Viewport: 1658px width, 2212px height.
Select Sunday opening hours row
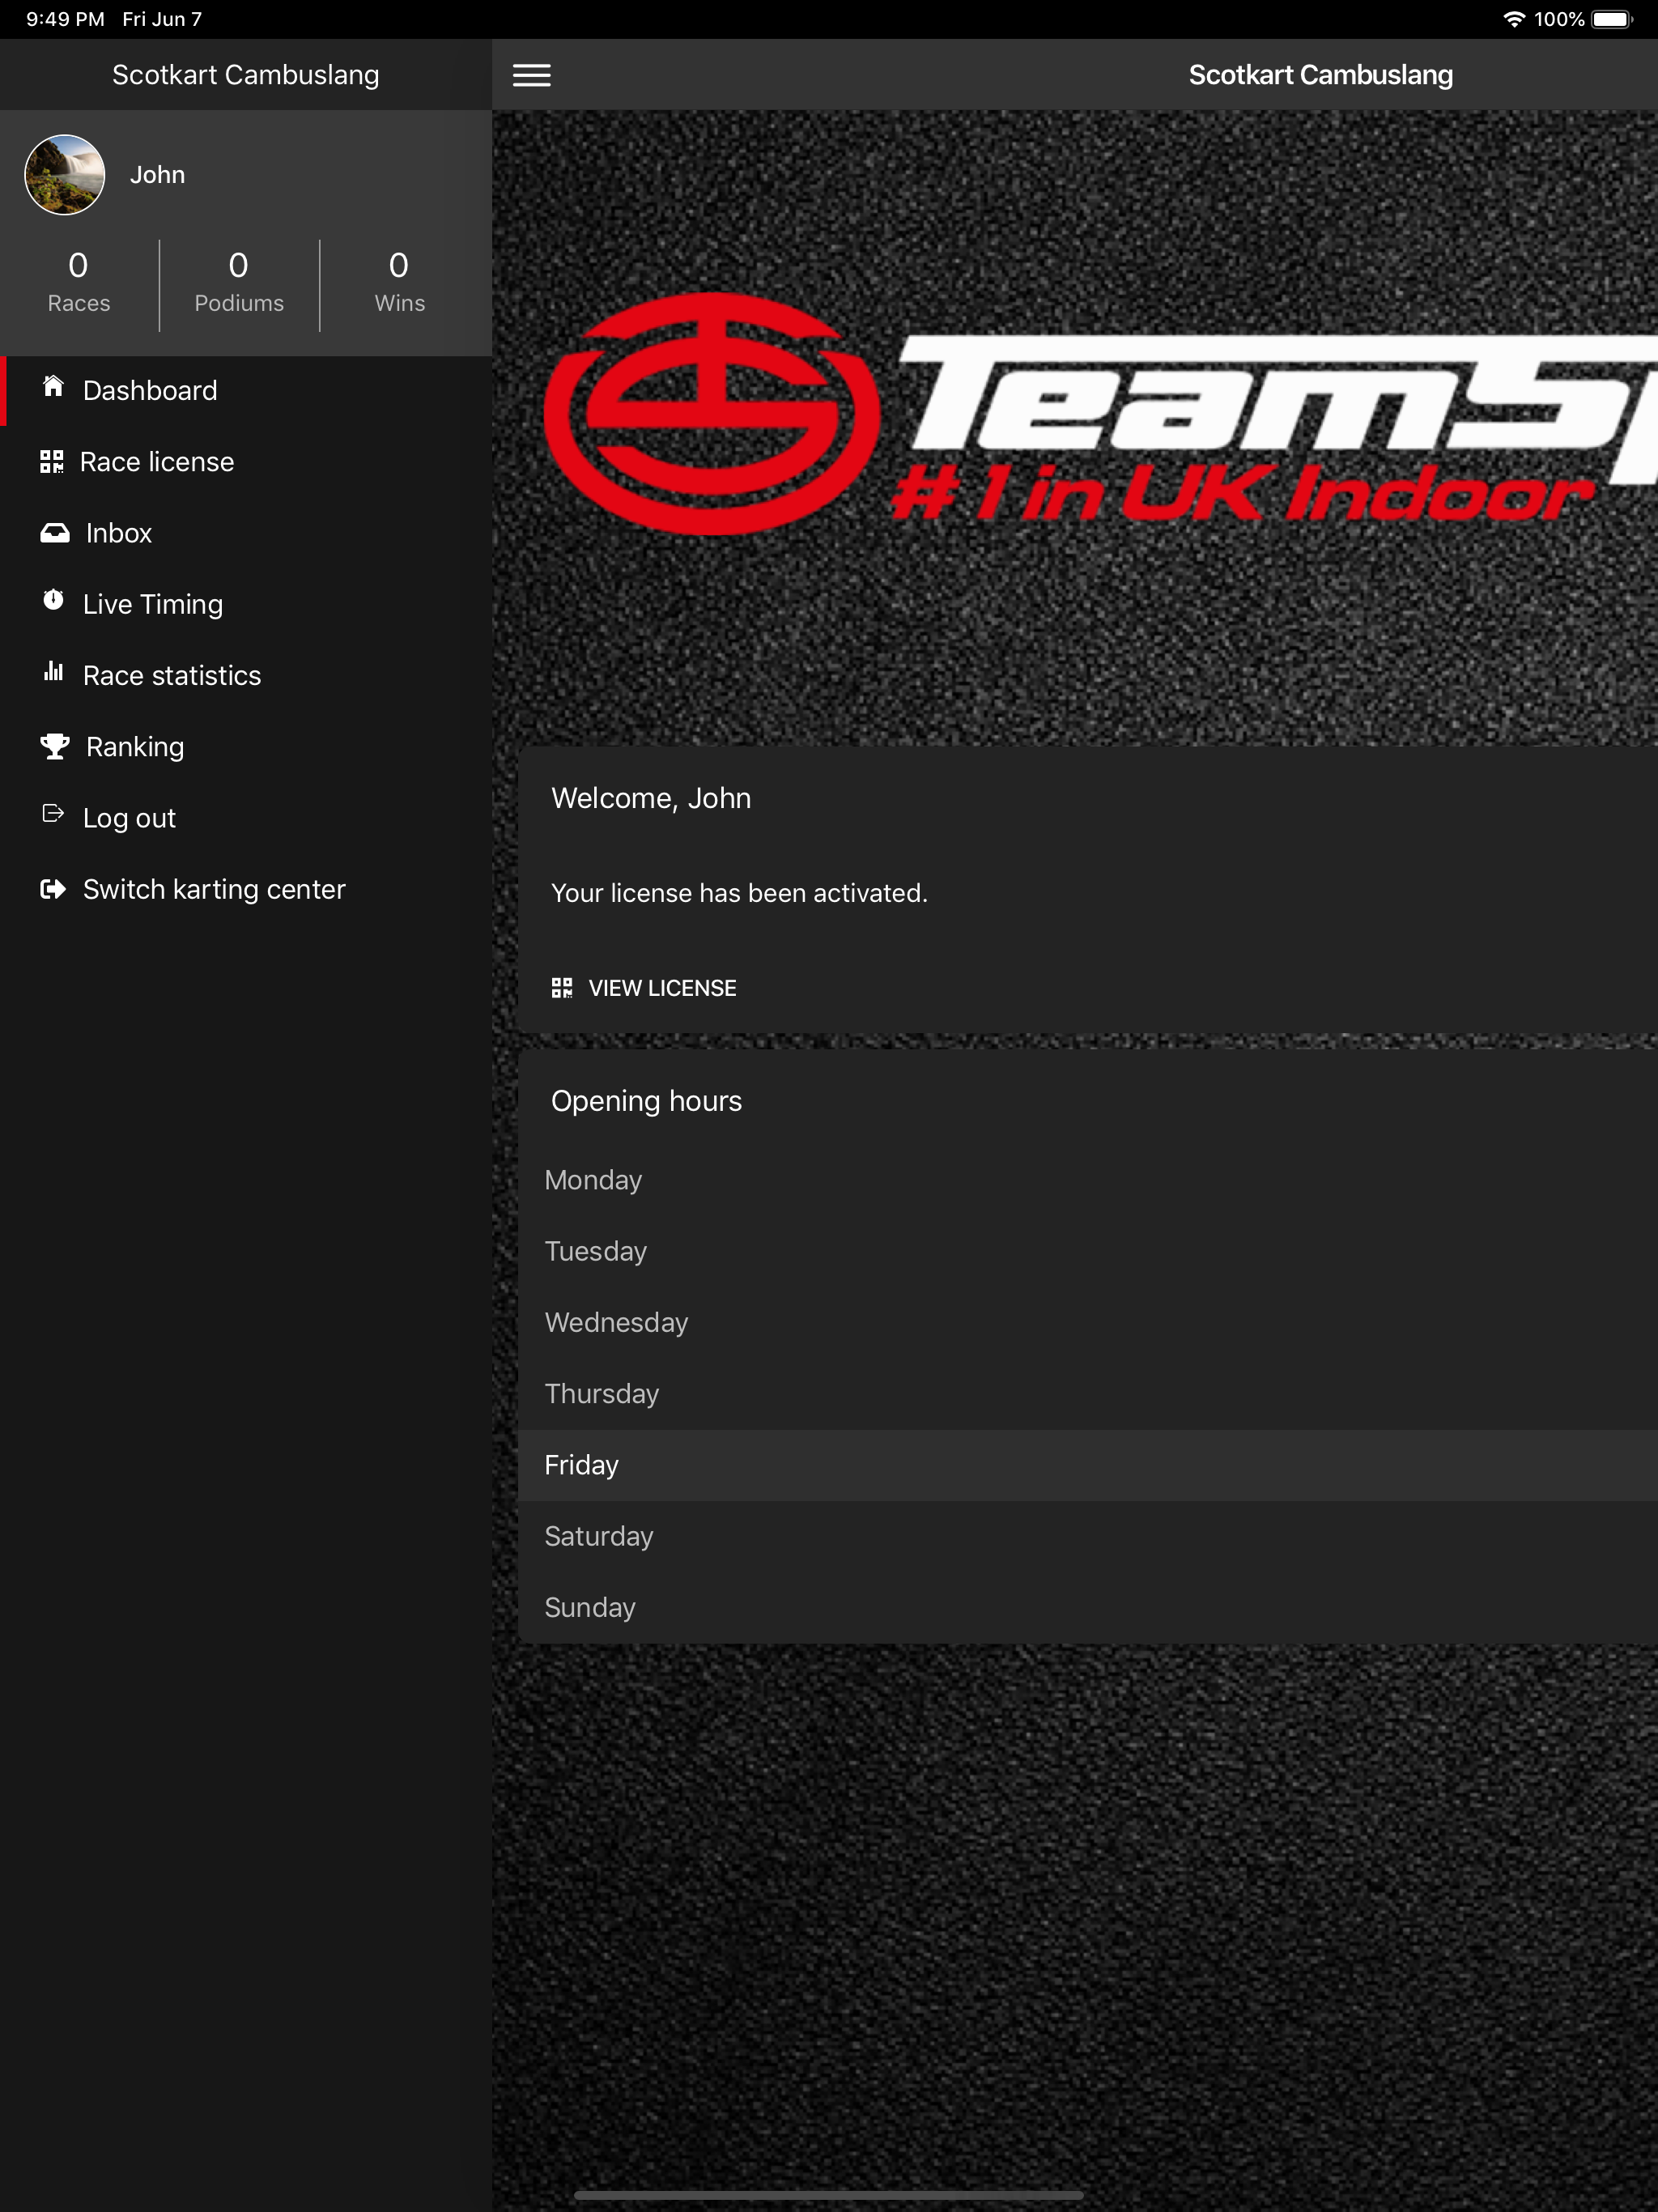pyautogui.click(x=1088, y=1607)
